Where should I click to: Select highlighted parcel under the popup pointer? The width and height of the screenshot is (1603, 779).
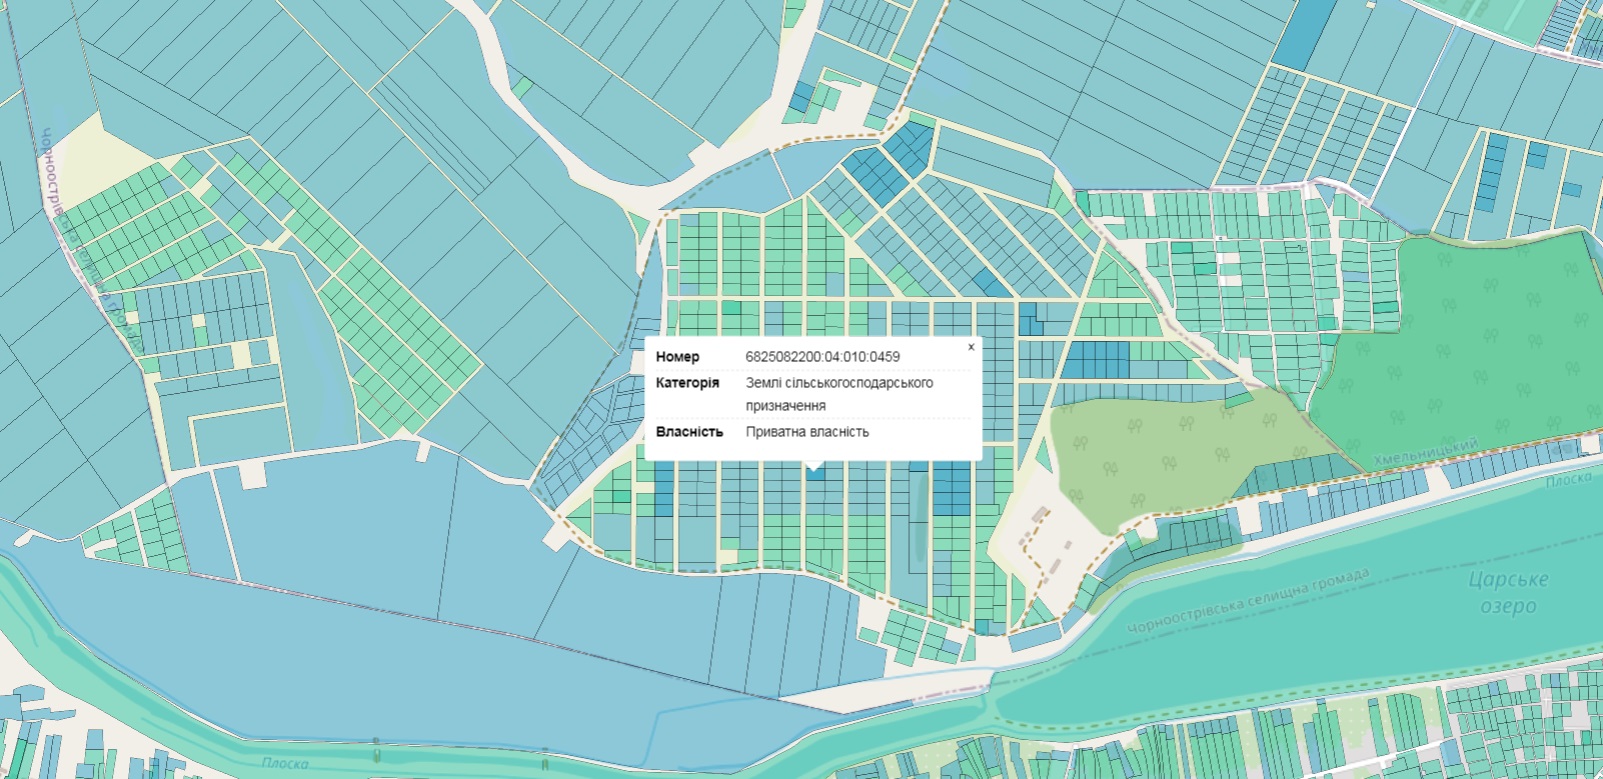pyautogui.click(x=815, y=474)
